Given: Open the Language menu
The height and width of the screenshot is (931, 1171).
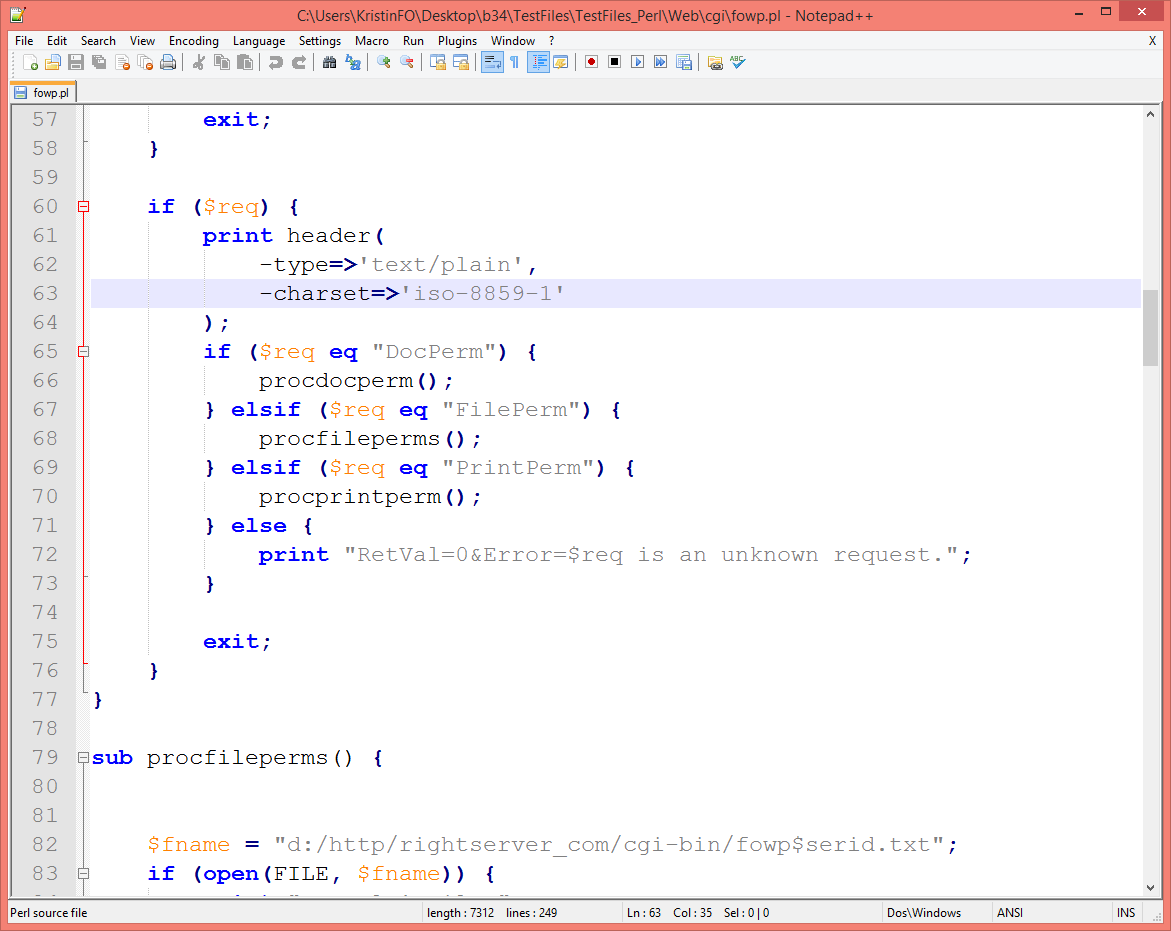Looking at the screenshot, I should pyautogui.click(x=258, y=41).
